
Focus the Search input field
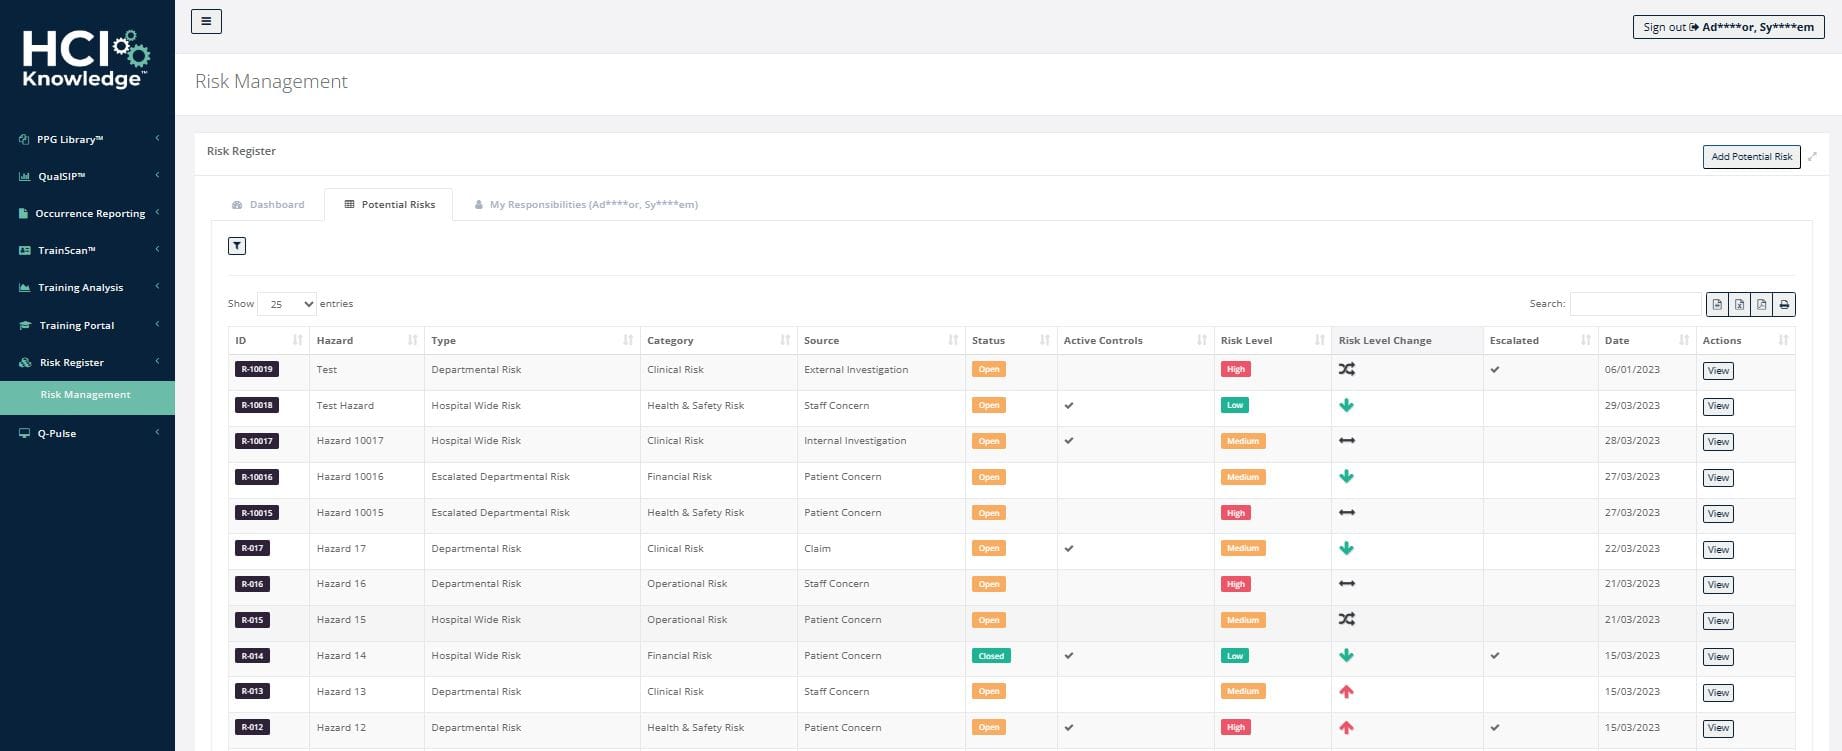click(x=1635, y=304)
